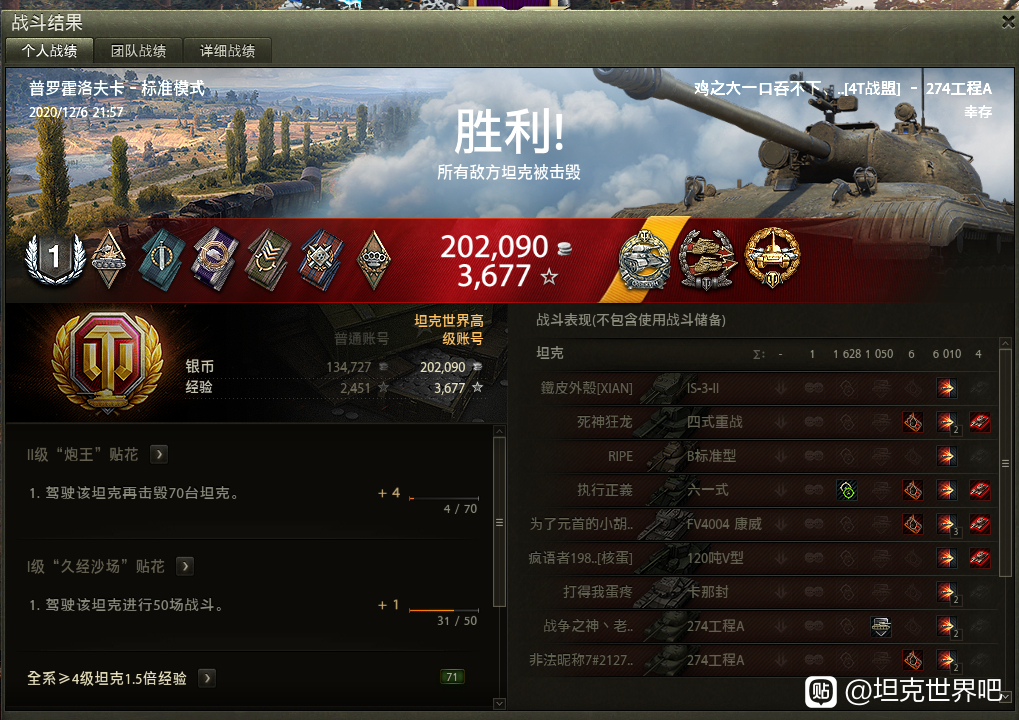1019x720 pixels.
Task: Click the assist icon in 战争之神 274工程A row
Action: click(x=881, y=626)
